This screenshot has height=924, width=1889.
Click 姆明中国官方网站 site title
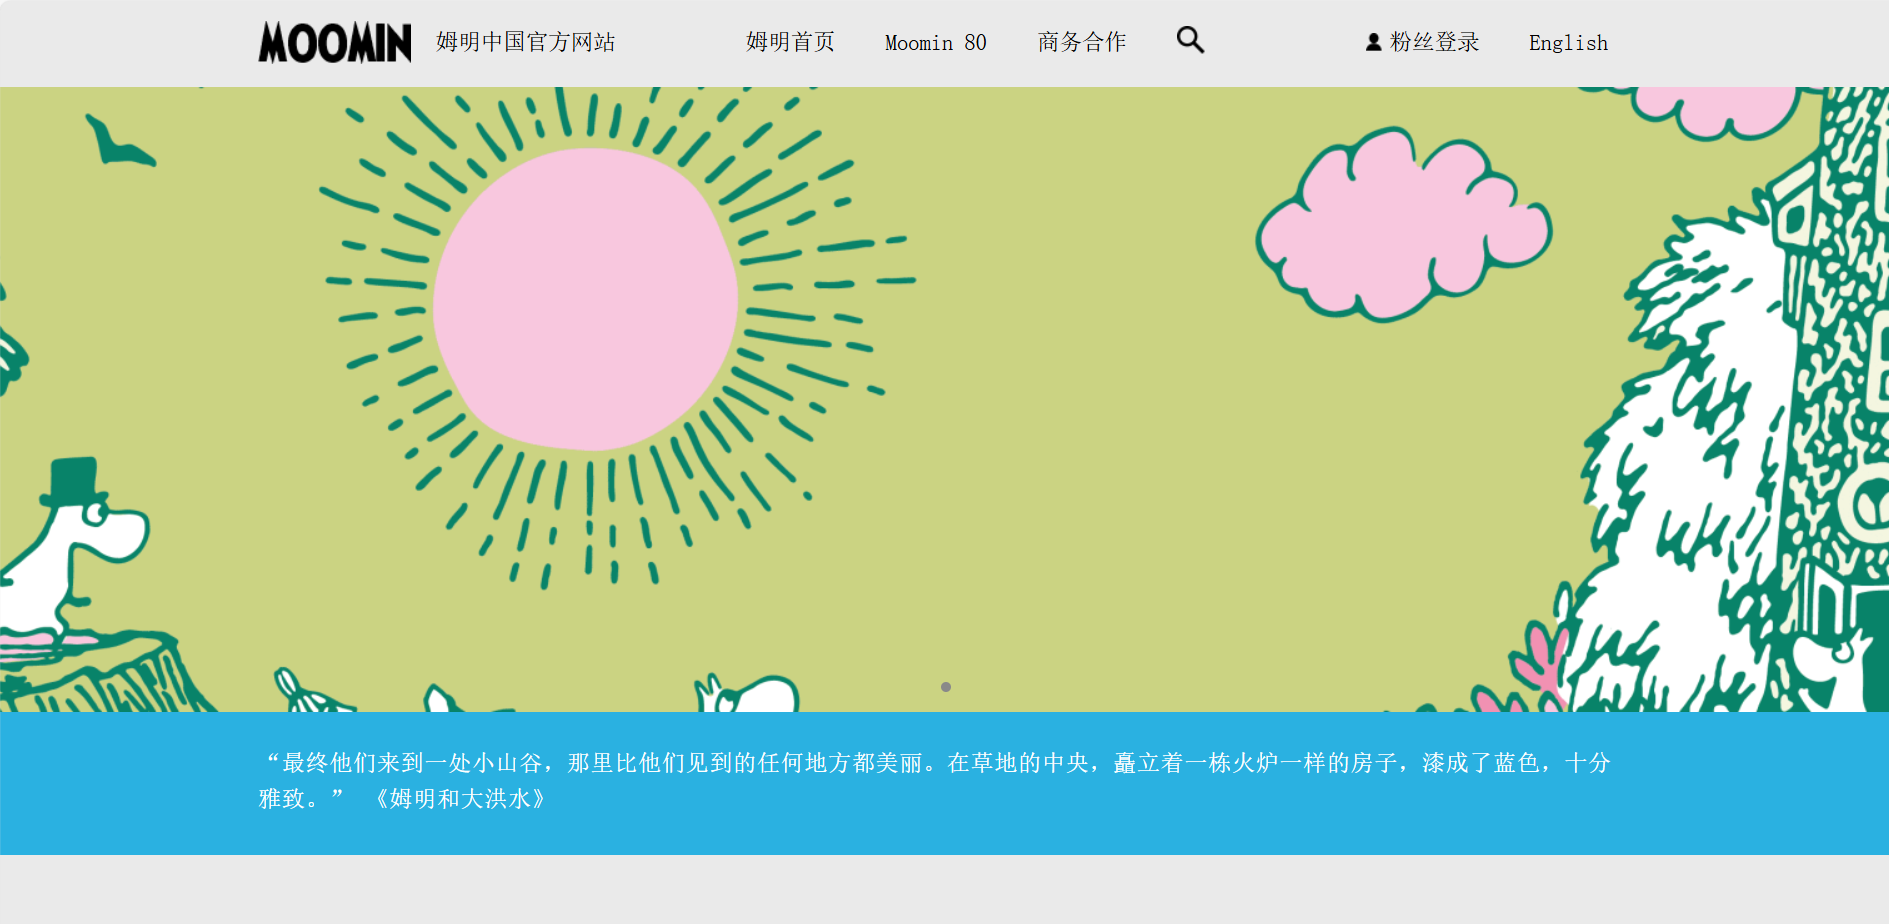point(525,42)
